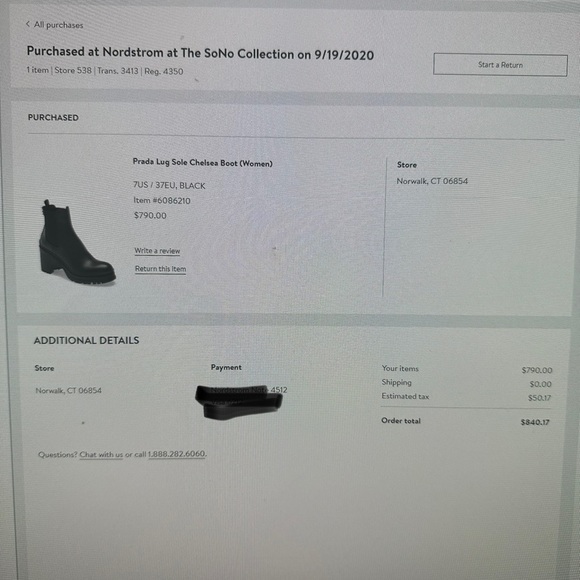Click the Start a Return button

500,65
